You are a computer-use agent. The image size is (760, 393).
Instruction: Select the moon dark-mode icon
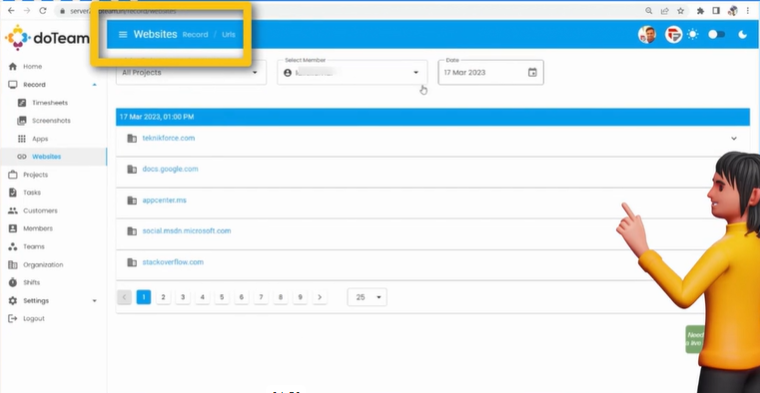[742, 34]
